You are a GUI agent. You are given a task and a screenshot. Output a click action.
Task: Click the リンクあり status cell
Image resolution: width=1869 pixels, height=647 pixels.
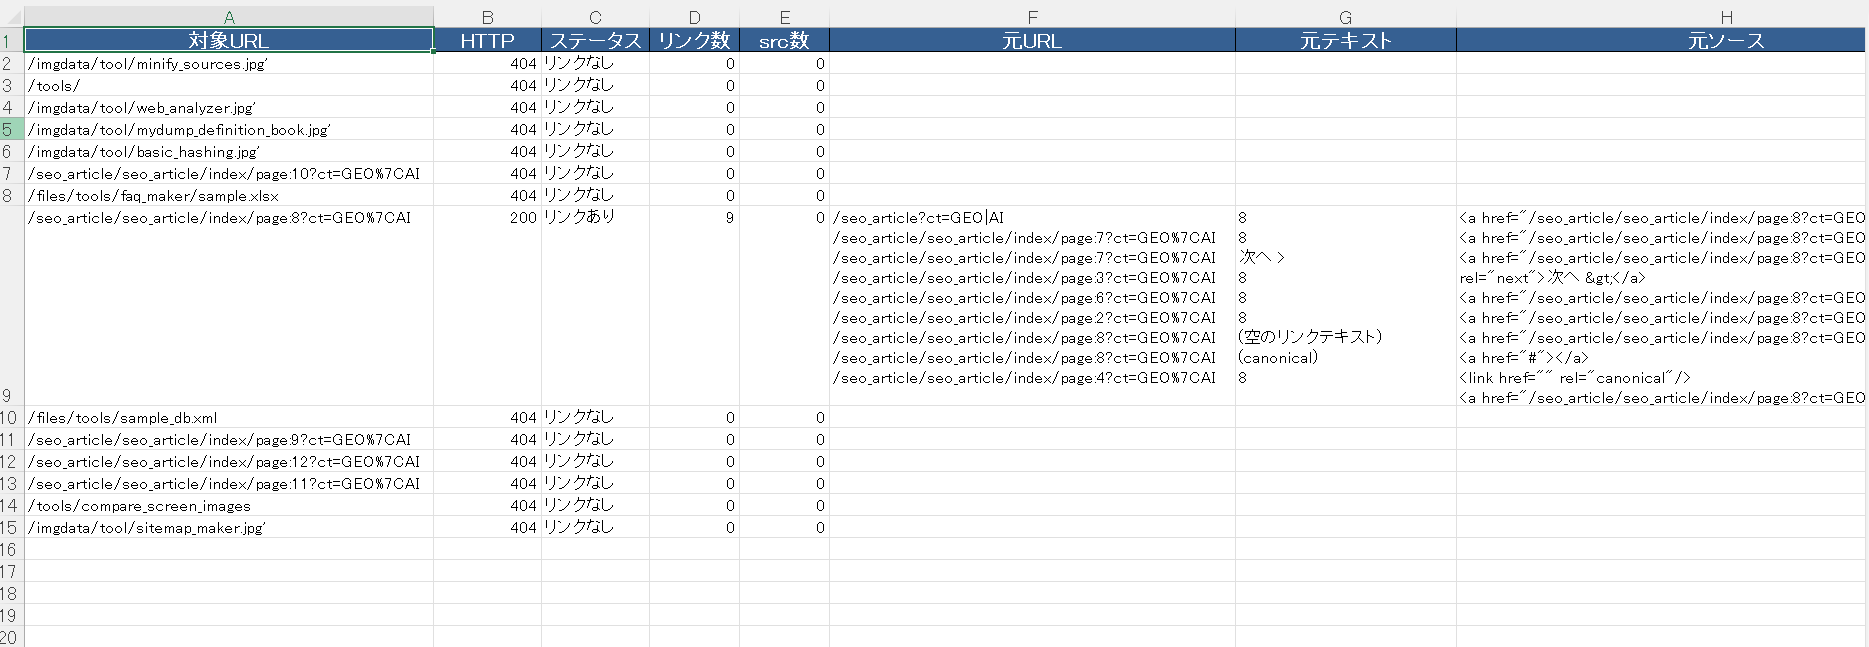(595, 217)
